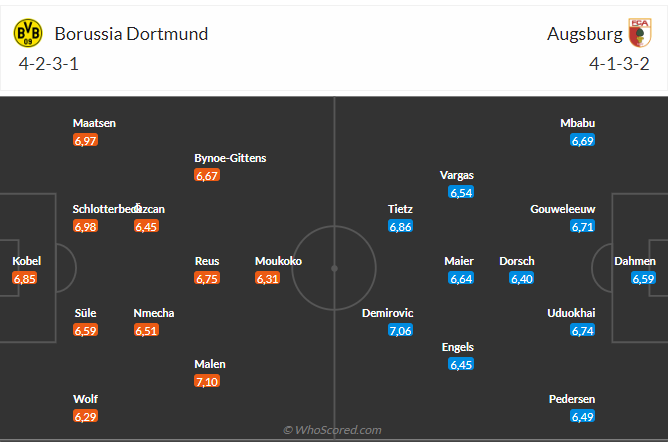
Task: Select player Bynoe-Gittens on the pitch
Action: pos(230,158)
